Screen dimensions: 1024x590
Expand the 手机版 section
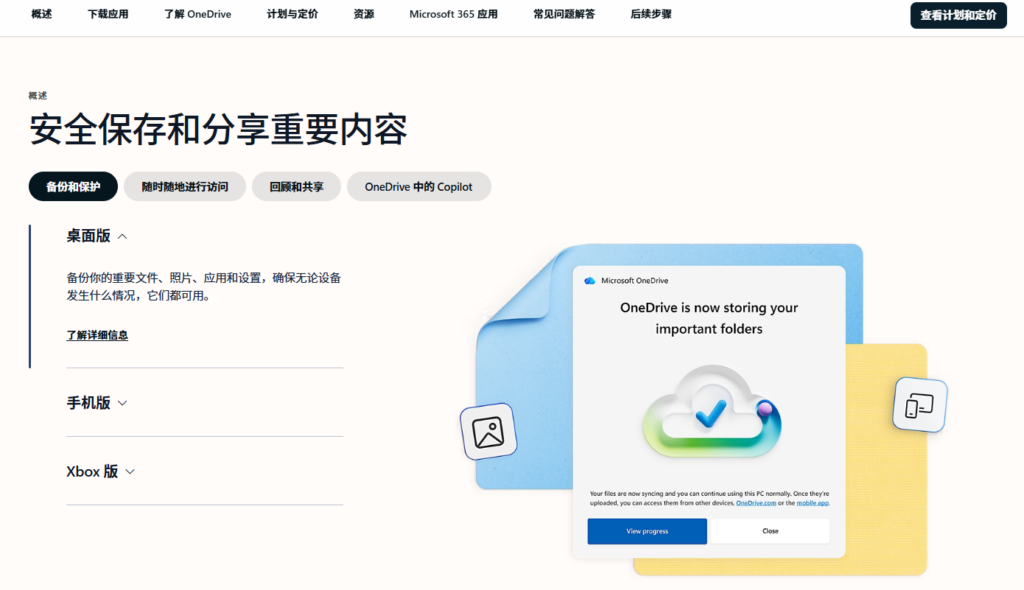point(97,402)
